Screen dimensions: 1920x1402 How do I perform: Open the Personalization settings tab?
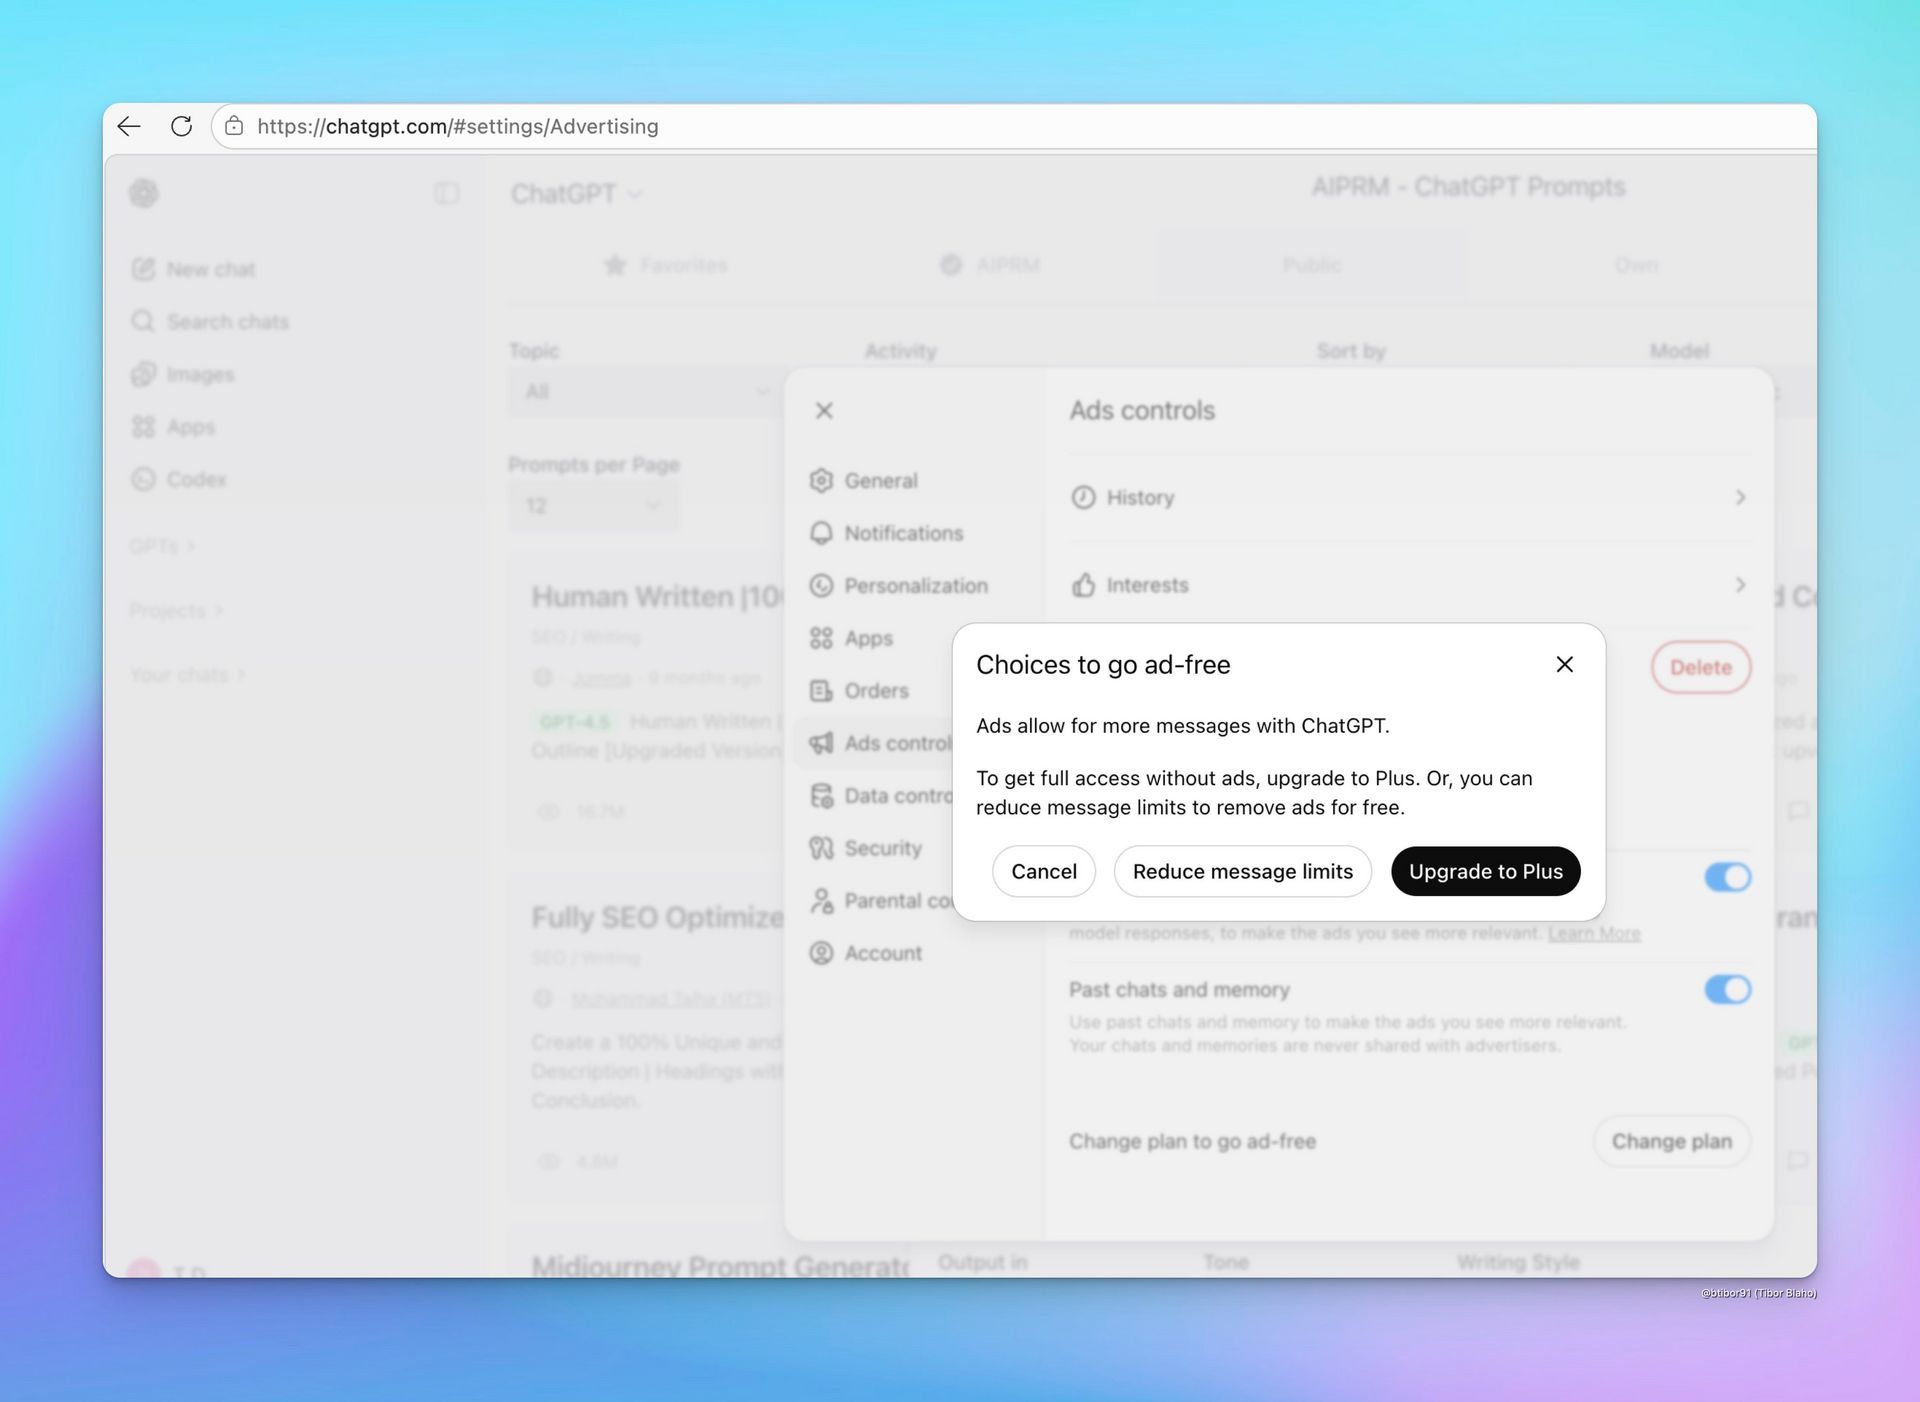[915, 586]
